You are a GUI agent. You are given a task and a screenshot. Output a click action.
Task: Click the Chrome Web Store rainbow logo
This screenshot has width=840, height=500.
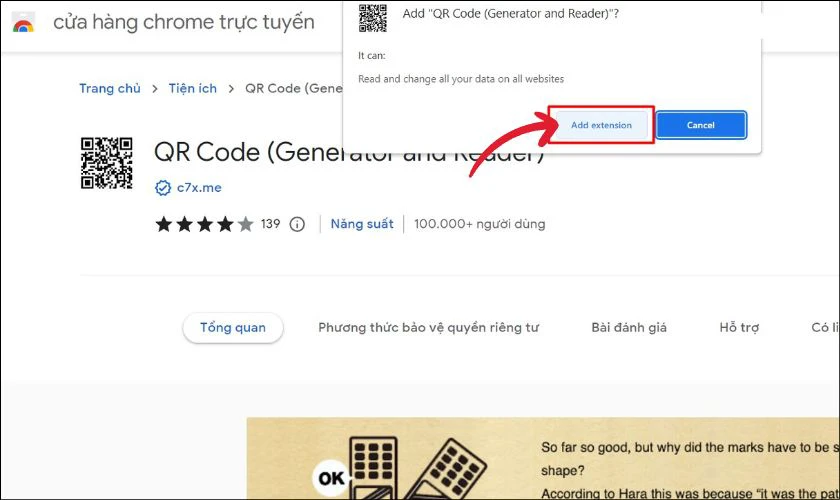point(23,23)
